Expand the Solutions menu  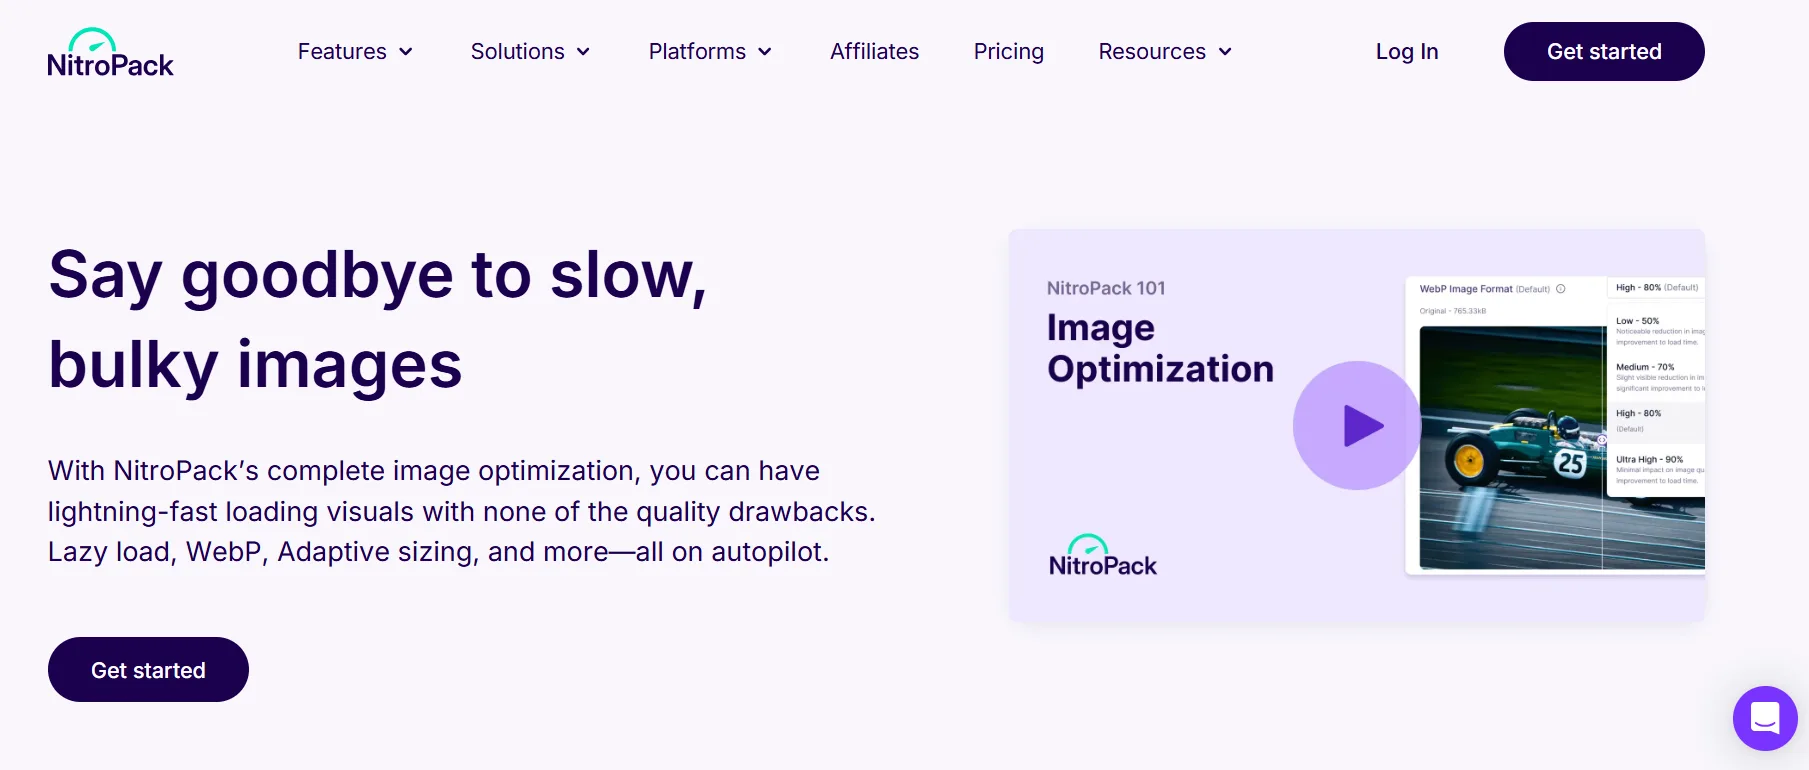(x=530, y=52)
